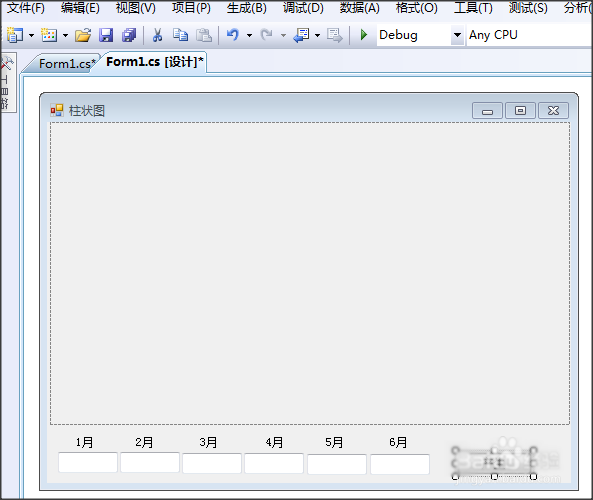Screen dimensions: 593x500
Task: Click the Copy toolbar icon
Action: [x=180, y=35]
